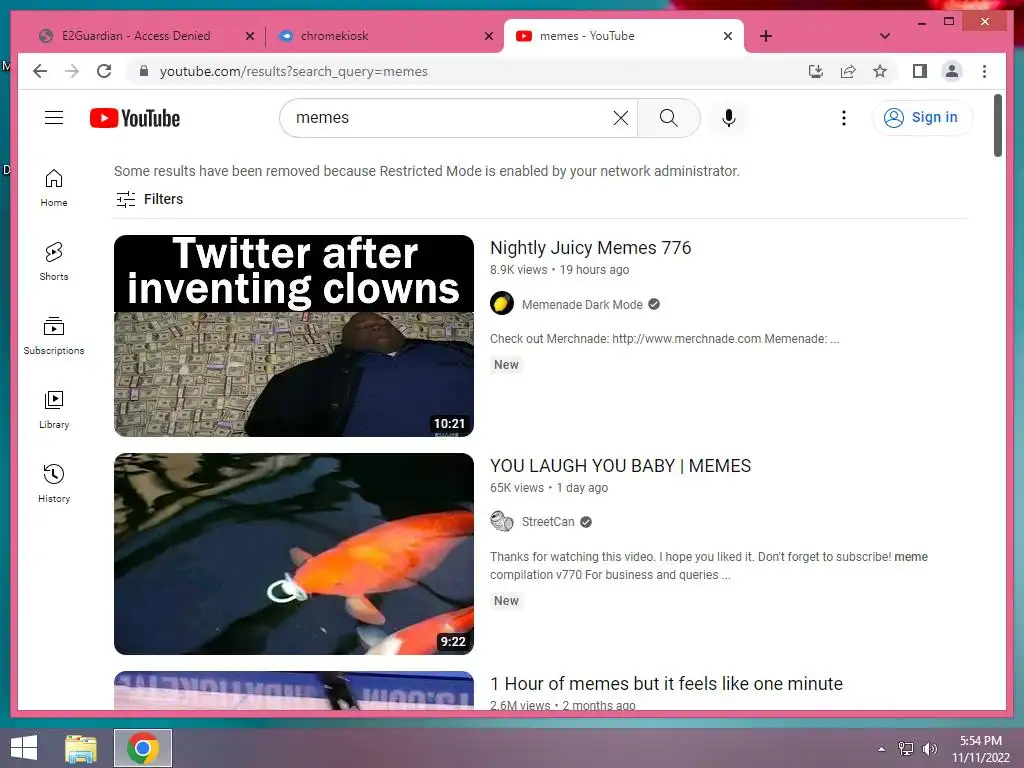Open History in the sidebar
Screen dimensions: 1024x768
(x=54, y=484)
